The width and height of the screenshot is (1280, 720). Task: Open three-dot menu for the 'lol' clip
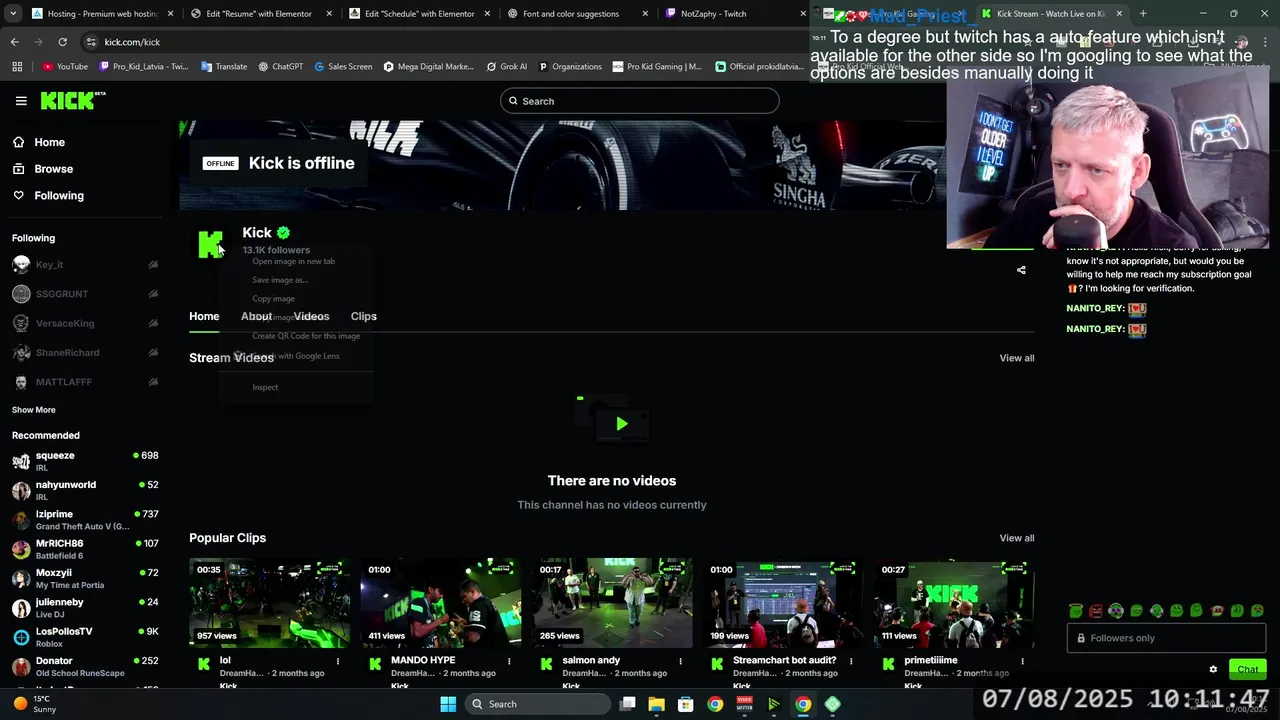(x=338, y=661)
